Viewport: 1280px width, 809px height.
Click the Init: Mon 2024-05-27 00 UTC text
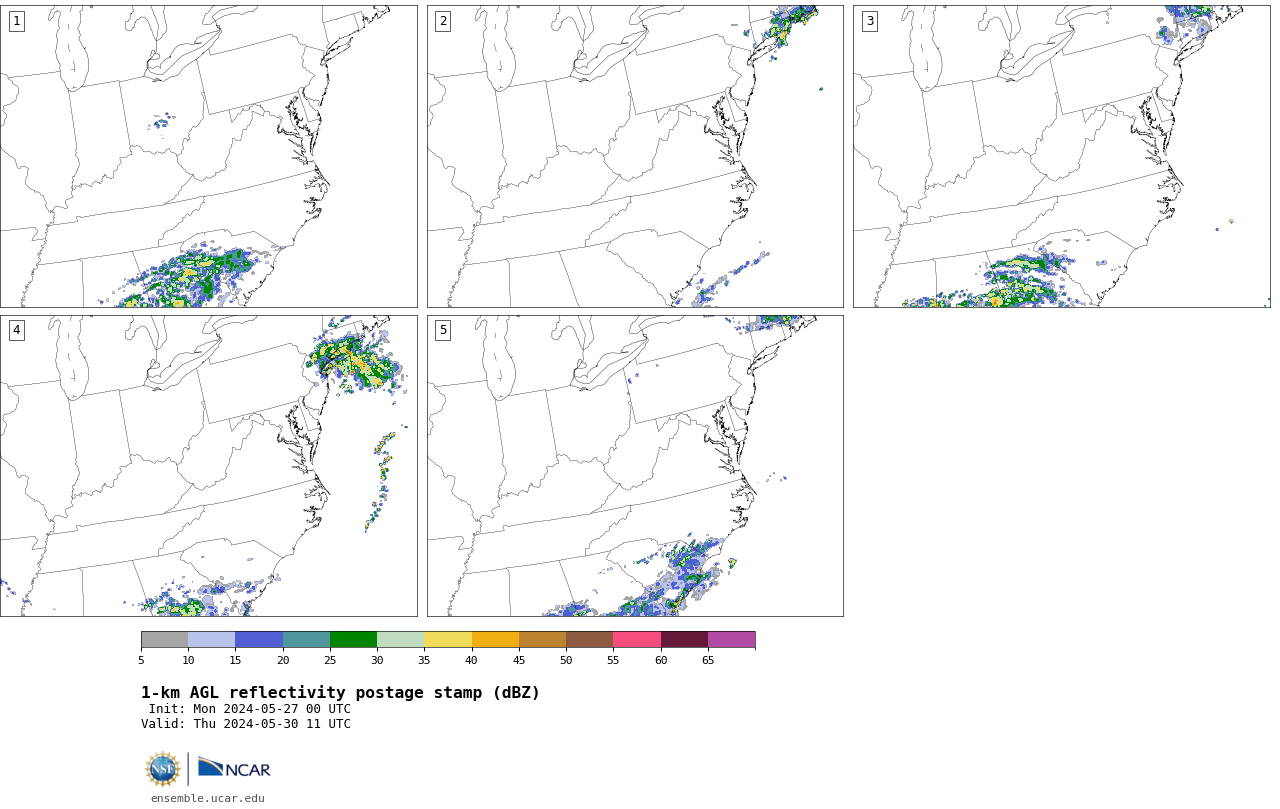pyautogui.click(x=250, y=709)
